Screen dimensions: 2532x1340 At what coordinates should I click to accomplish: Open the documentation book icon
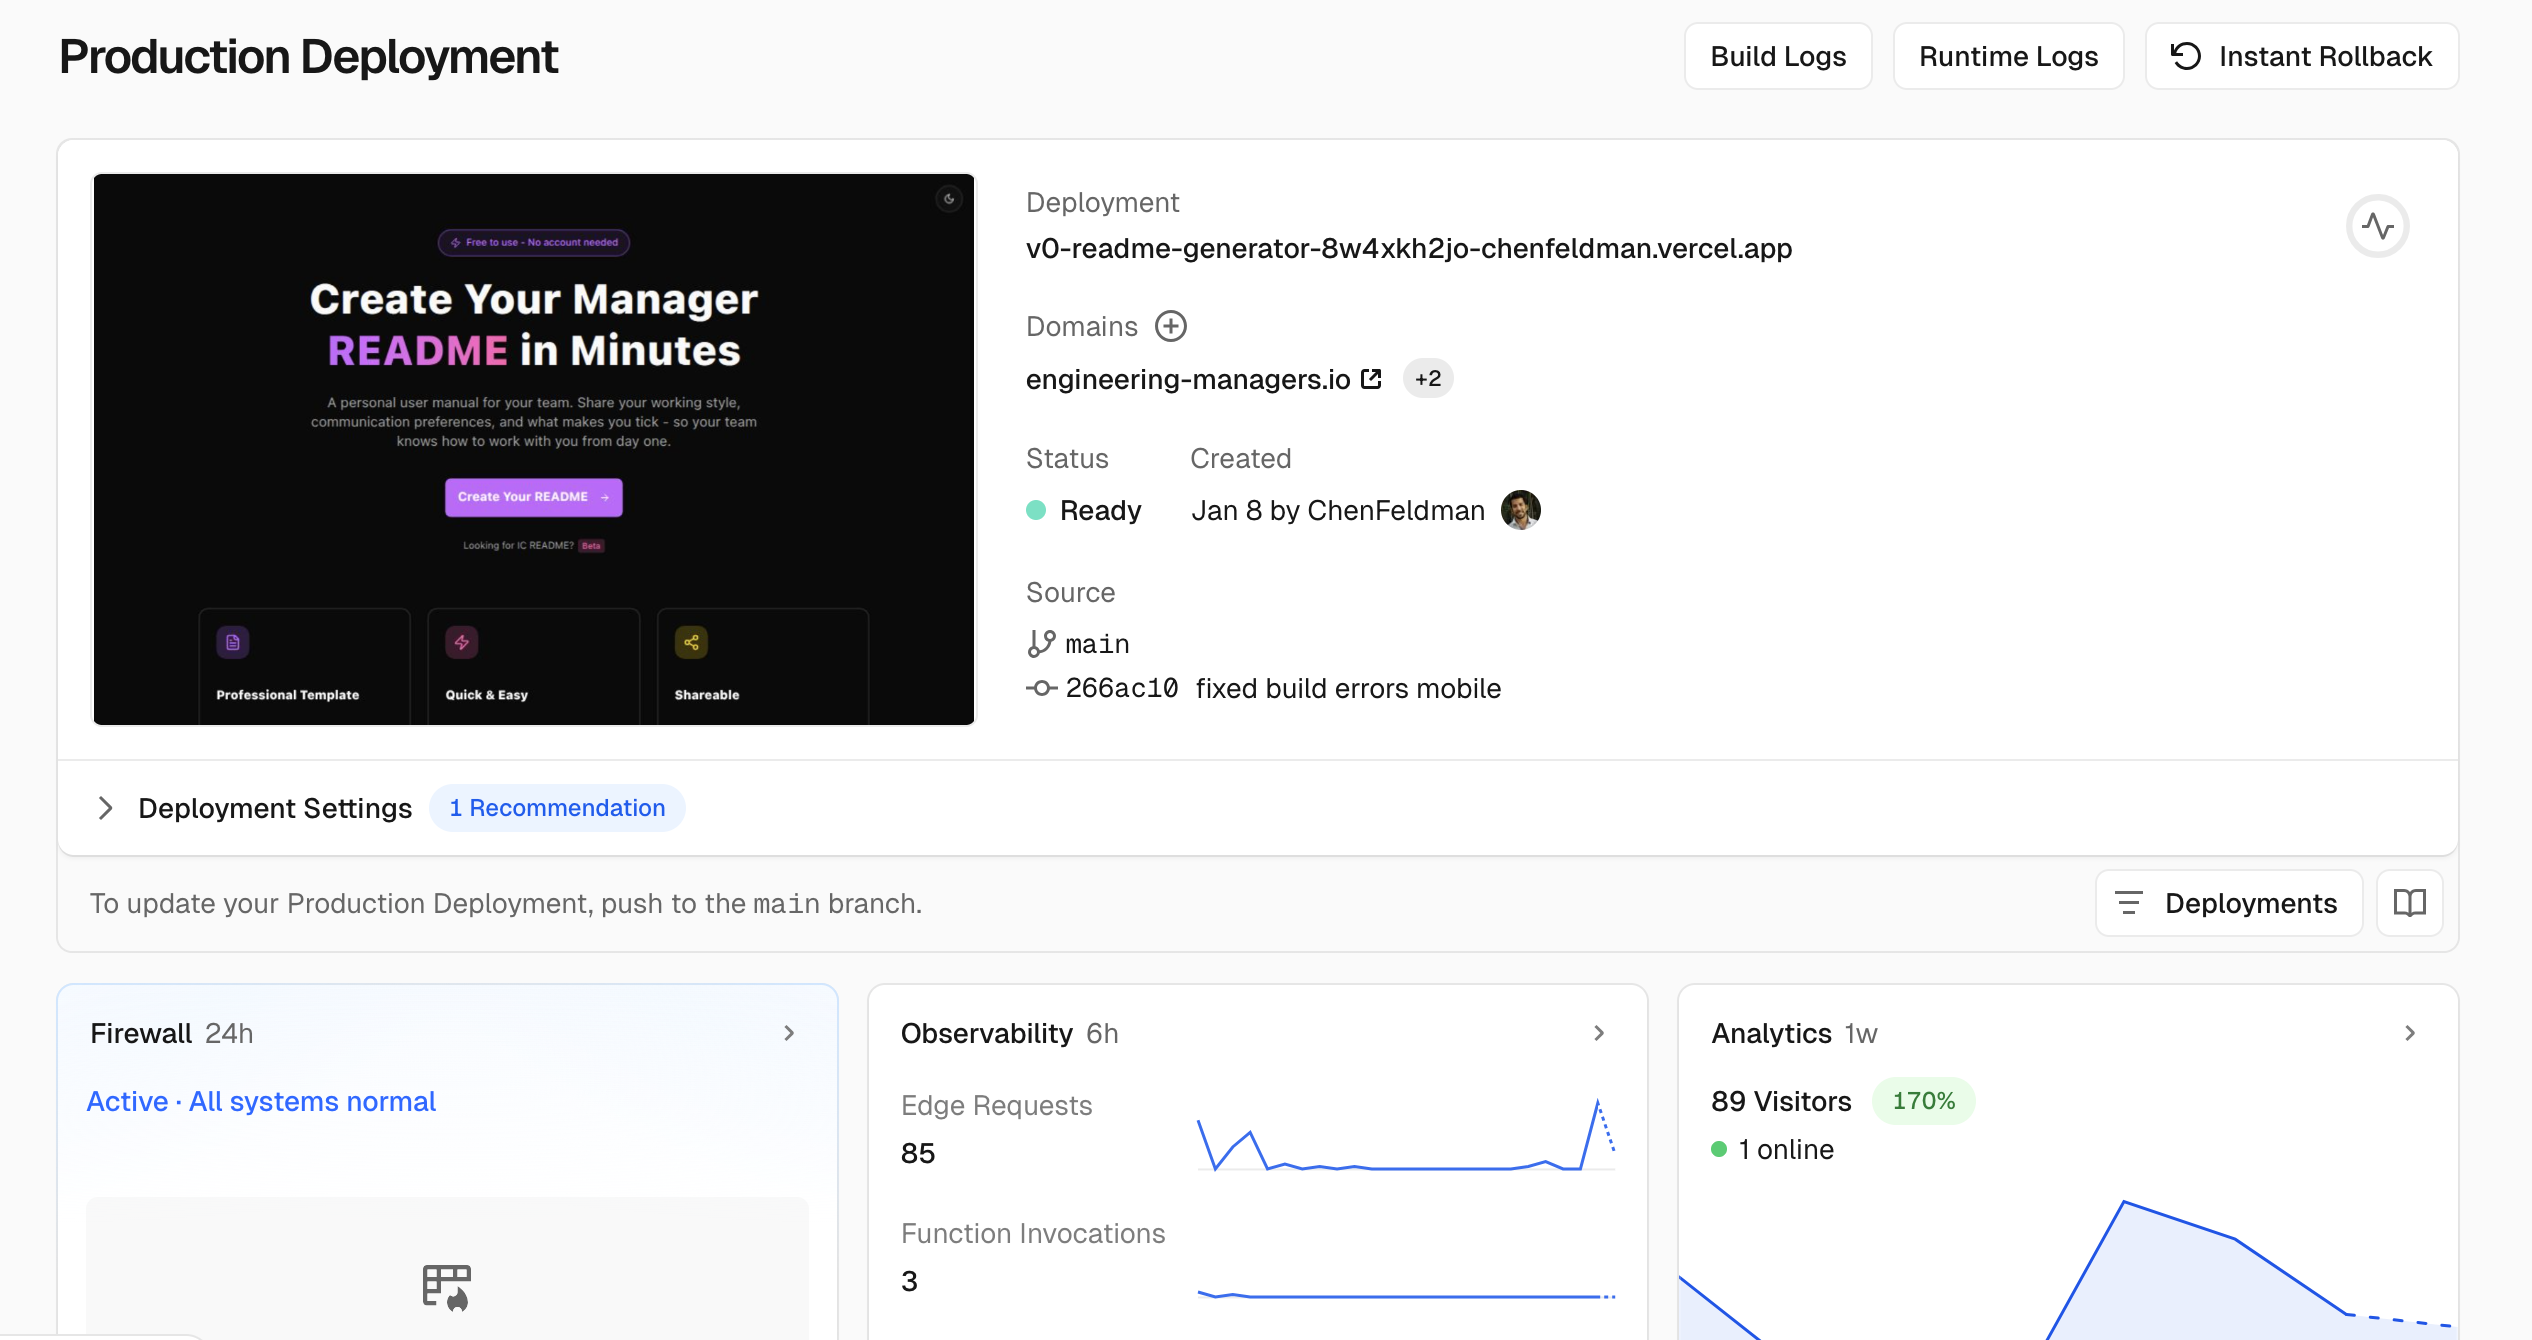pos(2409,903)
